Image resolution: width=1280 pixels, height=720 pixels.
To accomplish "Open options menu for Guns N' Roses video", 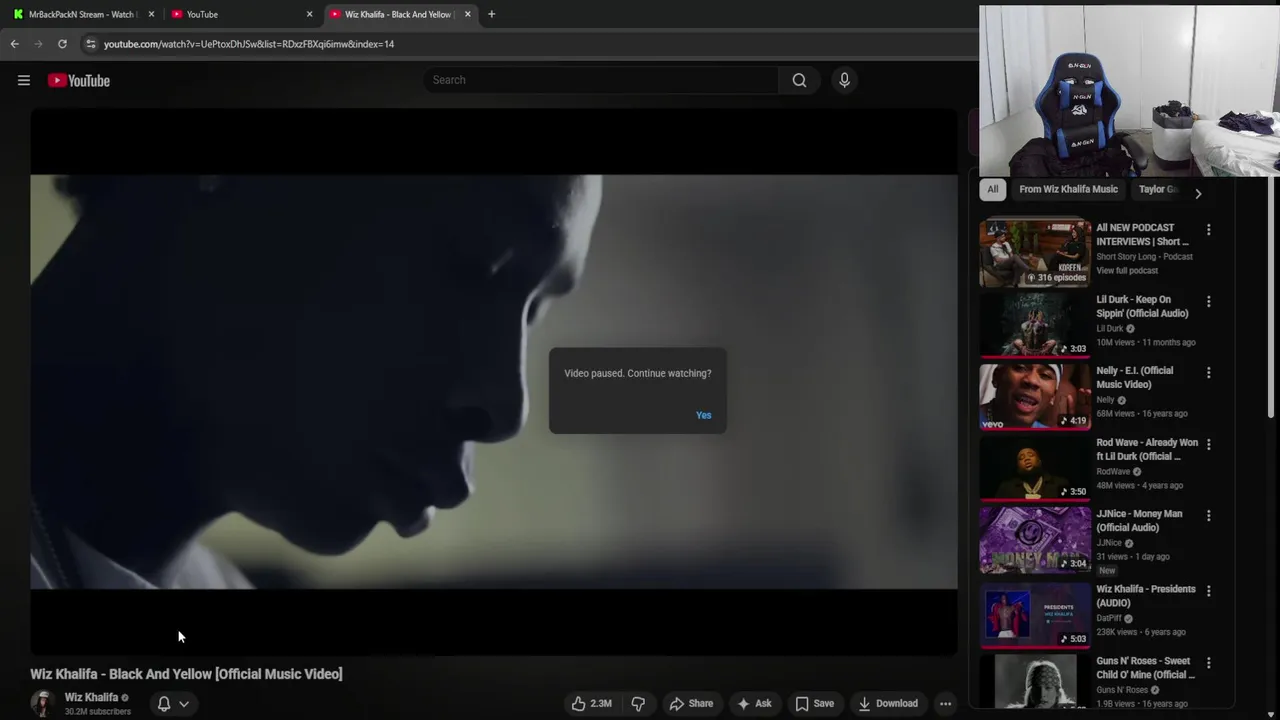I will (1208, 663).
